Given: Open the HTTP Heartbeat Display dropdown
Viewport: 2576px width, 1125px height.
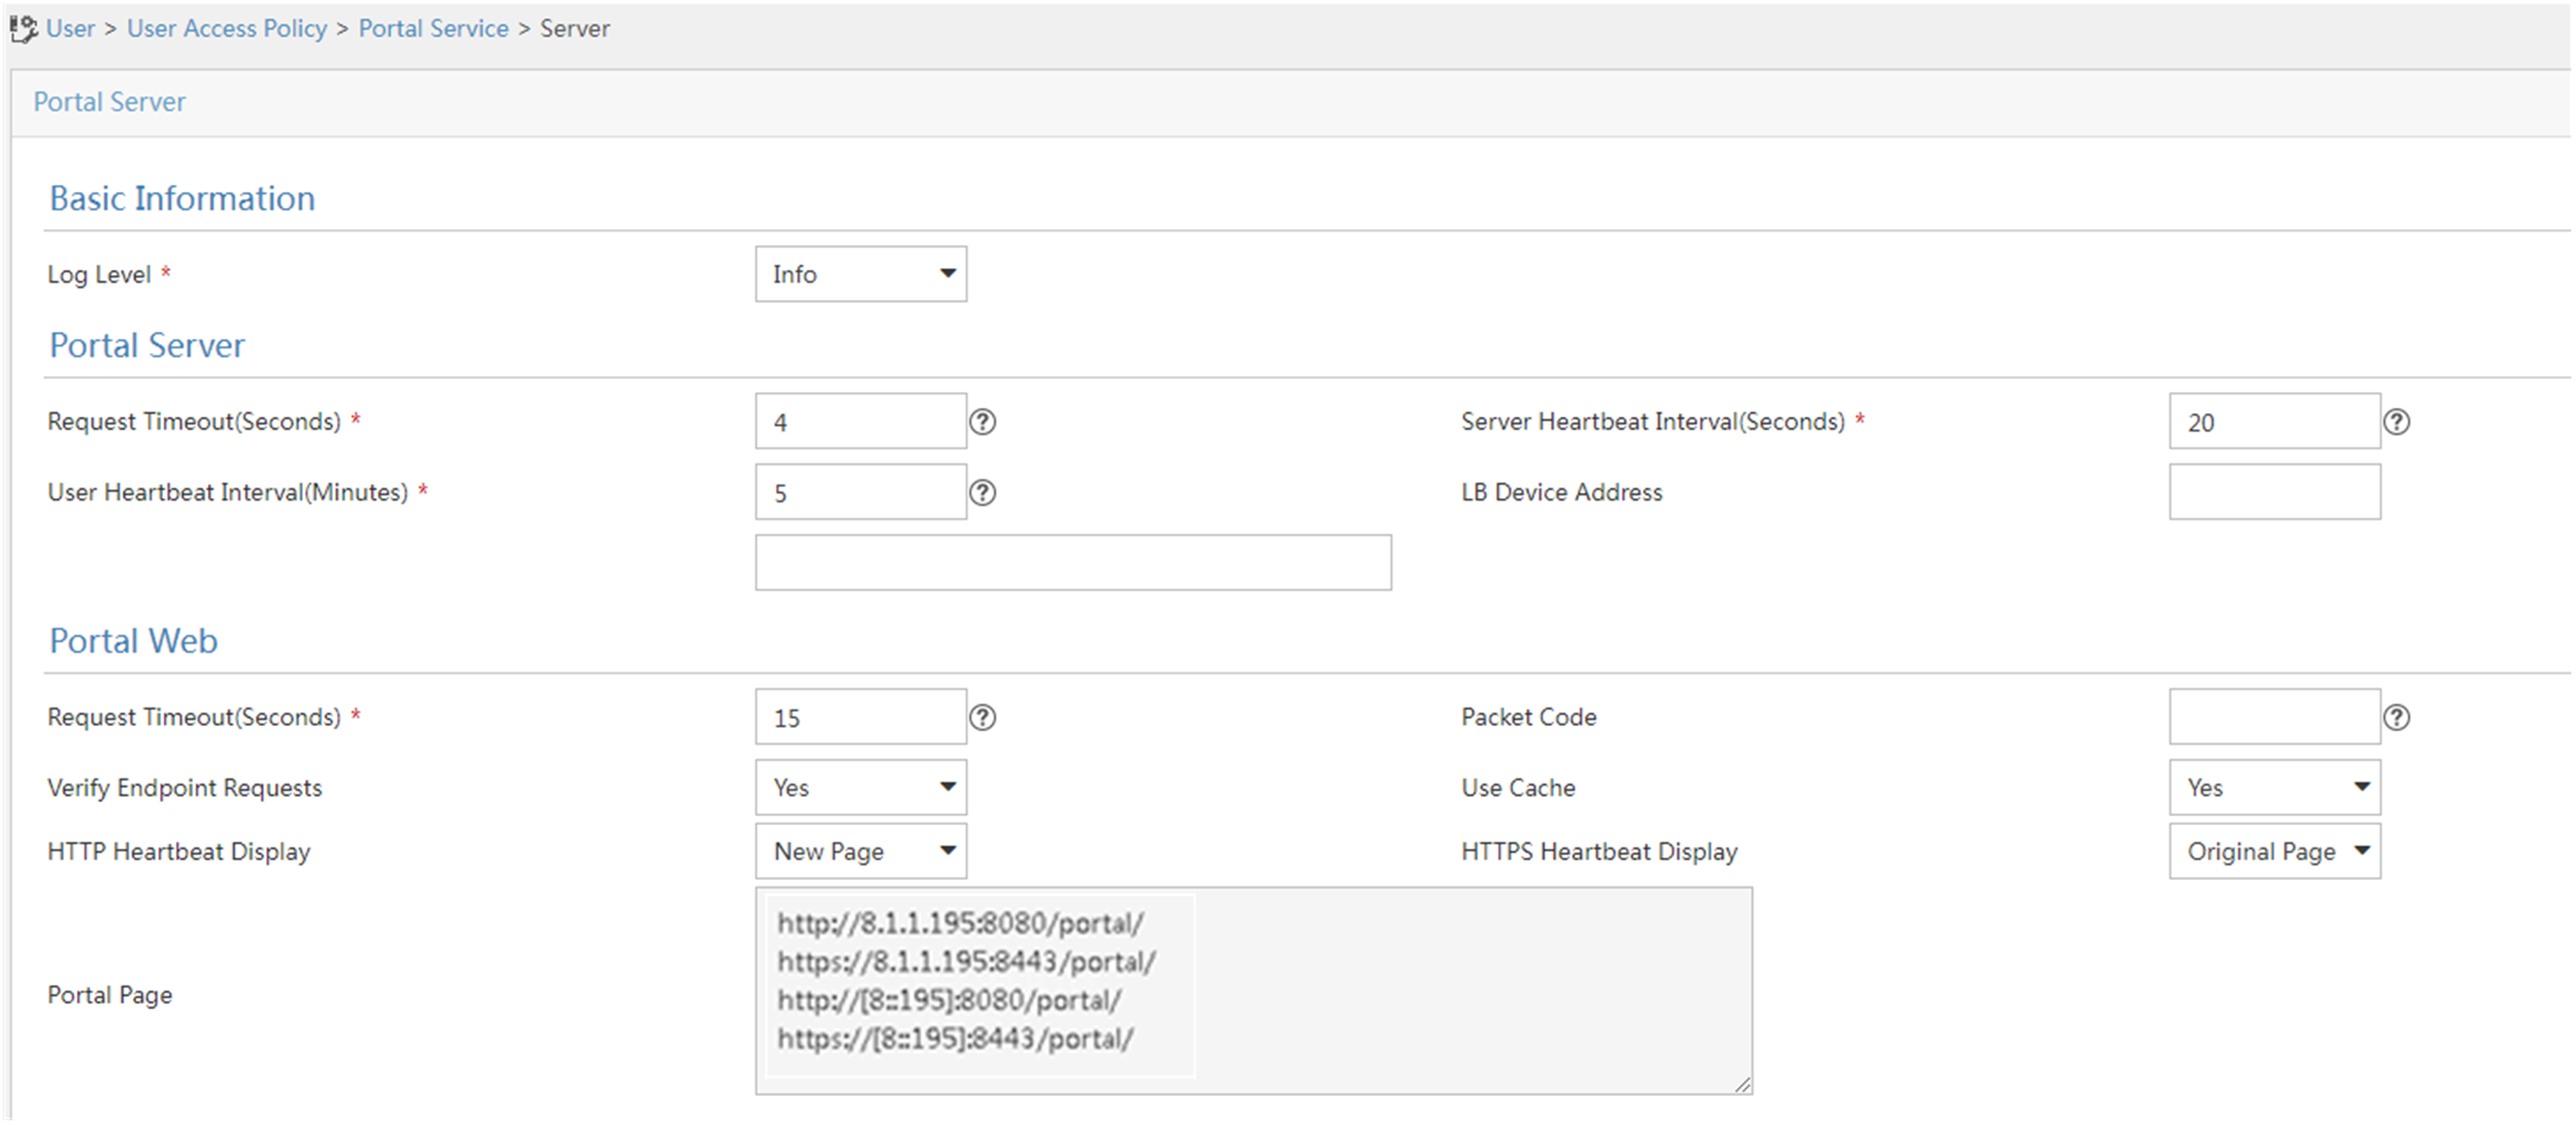Looking at the screenshot, I should pyautogui.click(x=861, y=852).
